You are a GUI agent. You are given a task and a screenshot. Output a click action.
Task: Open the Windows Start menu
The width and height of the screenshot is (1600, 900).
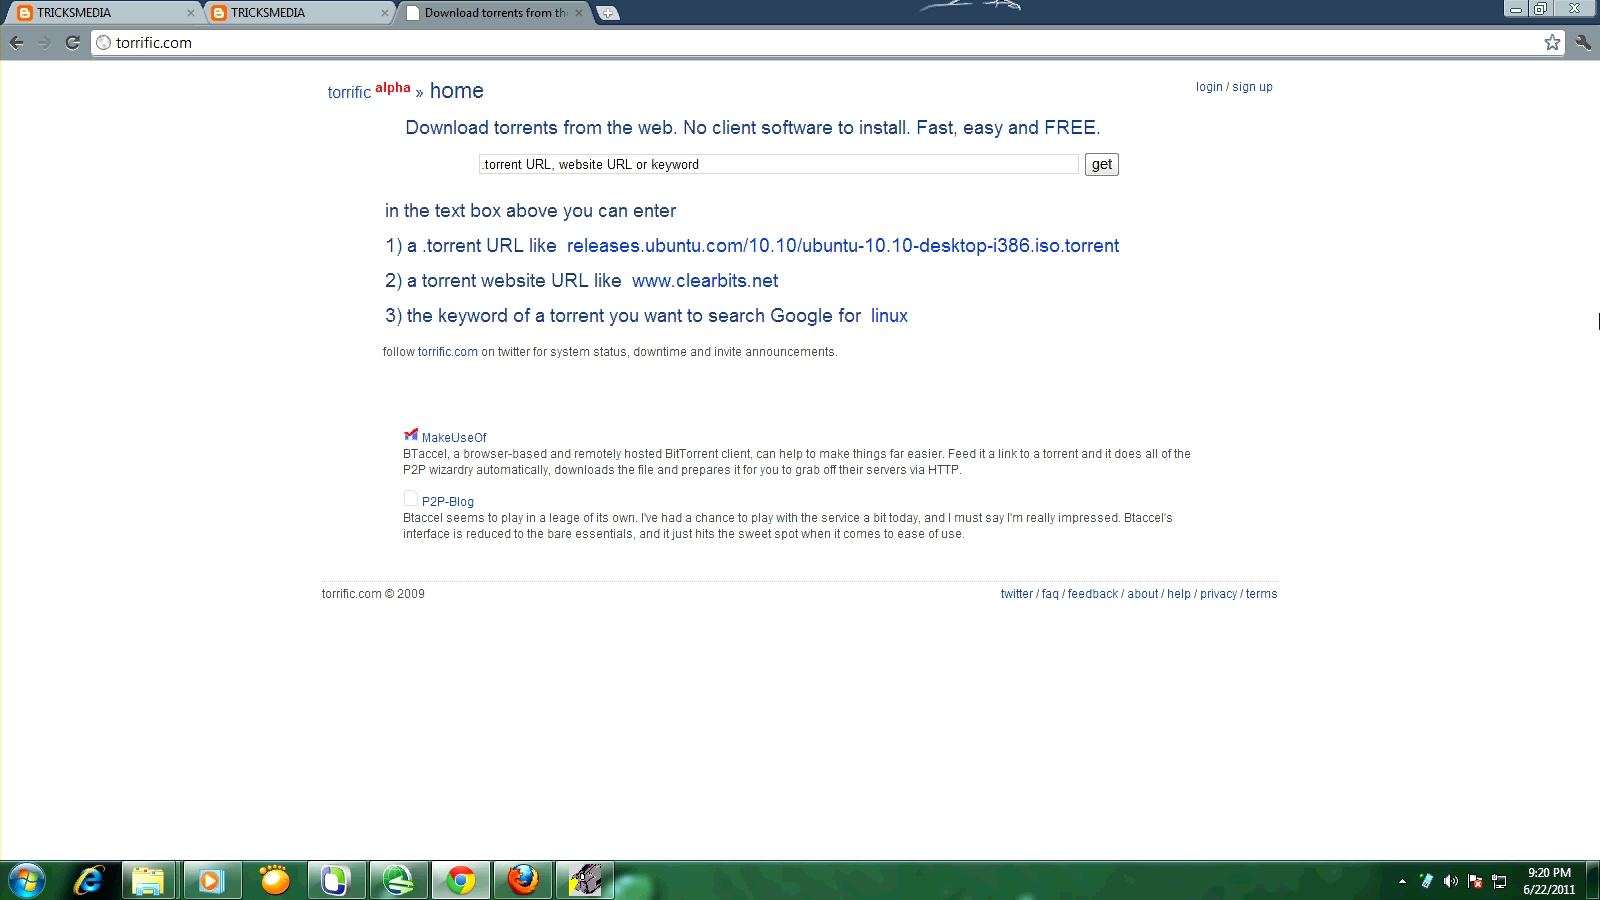pos(26,881)
